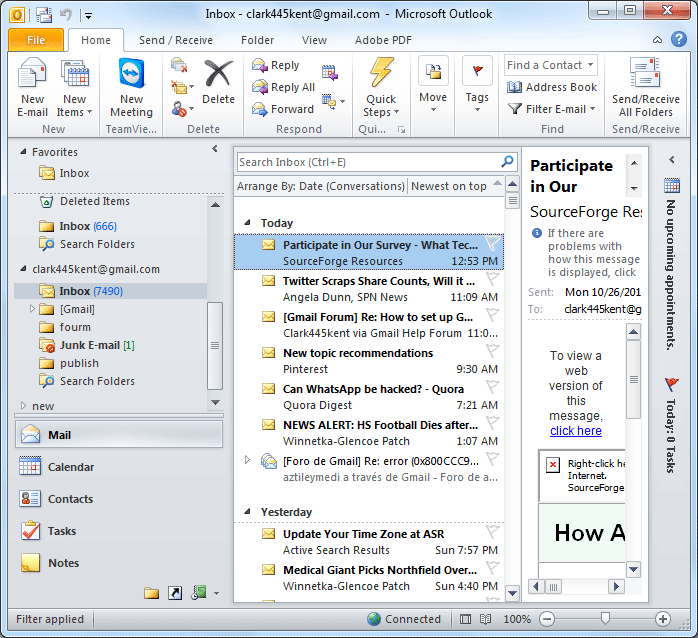The height and width of the screenshot is (638, 698).
Task: Minimize the ribbon with the caret icon
Action: pos(657,40)
